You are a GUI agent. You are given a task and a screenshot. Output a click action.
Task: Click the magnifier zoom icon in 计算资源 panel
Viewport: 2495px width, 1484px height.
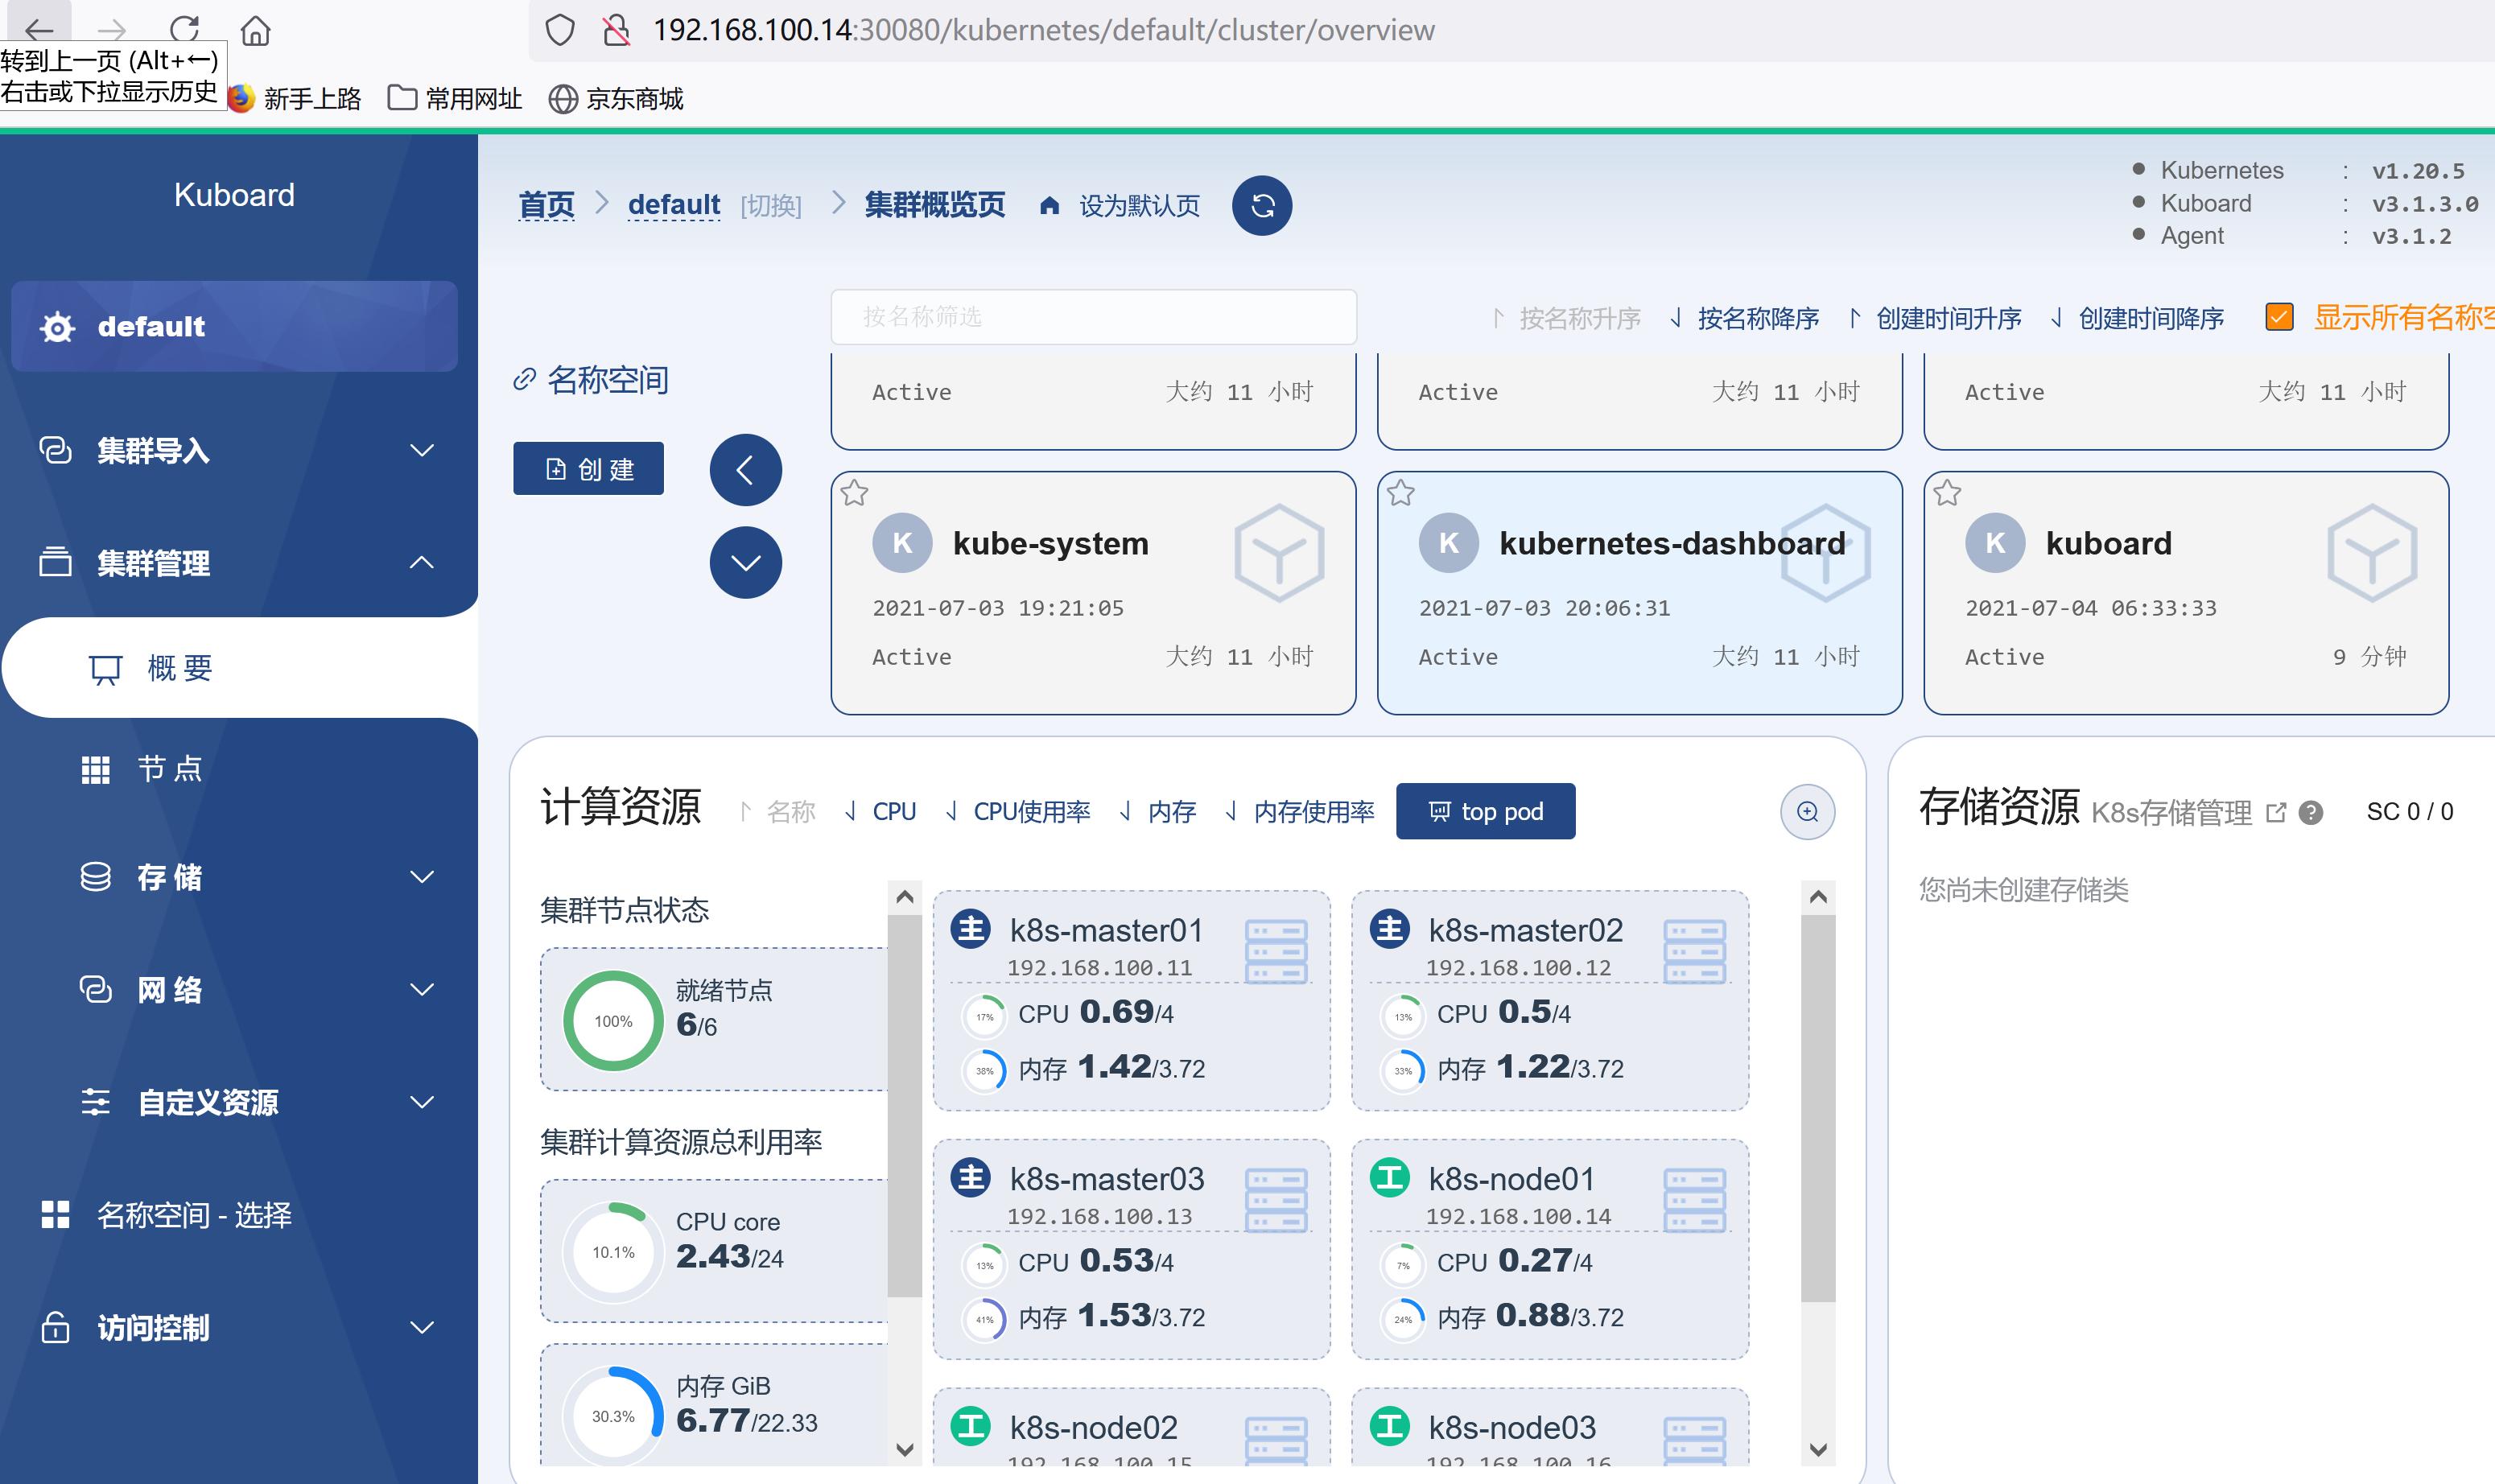tap(1806, 812)
